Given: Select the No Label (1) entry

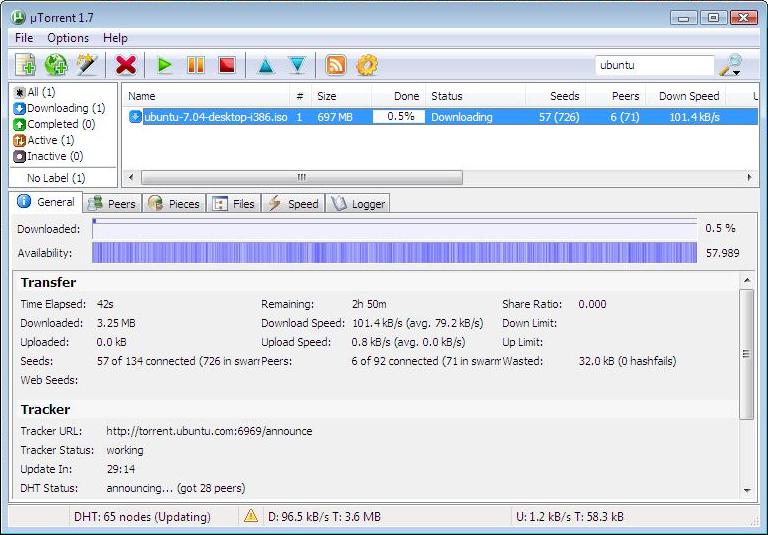Looking at the screenshot, I should pyautogui.click(x=56, y=178).
